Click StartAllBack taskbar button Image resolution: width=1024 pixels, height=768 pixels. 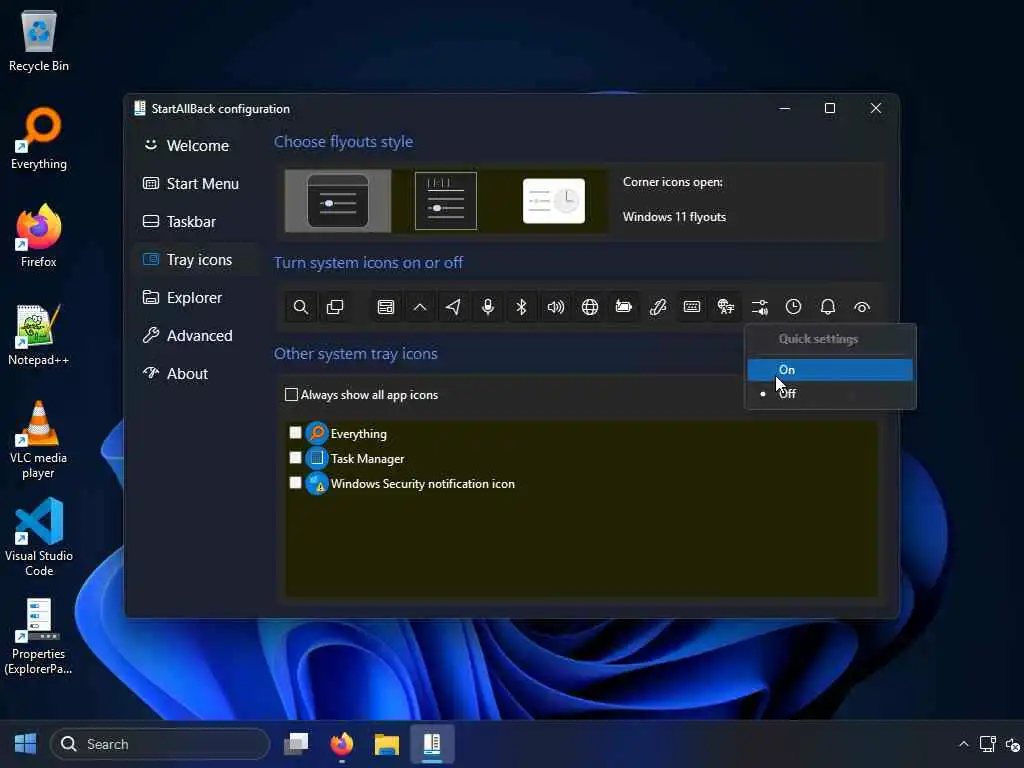(432, 743)
